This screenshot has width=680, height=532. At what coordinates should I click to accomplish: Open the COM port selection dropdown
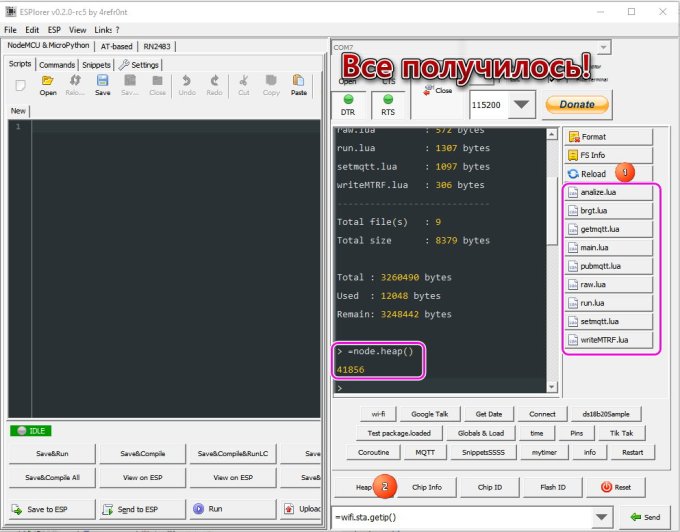[x=603, y=47]
